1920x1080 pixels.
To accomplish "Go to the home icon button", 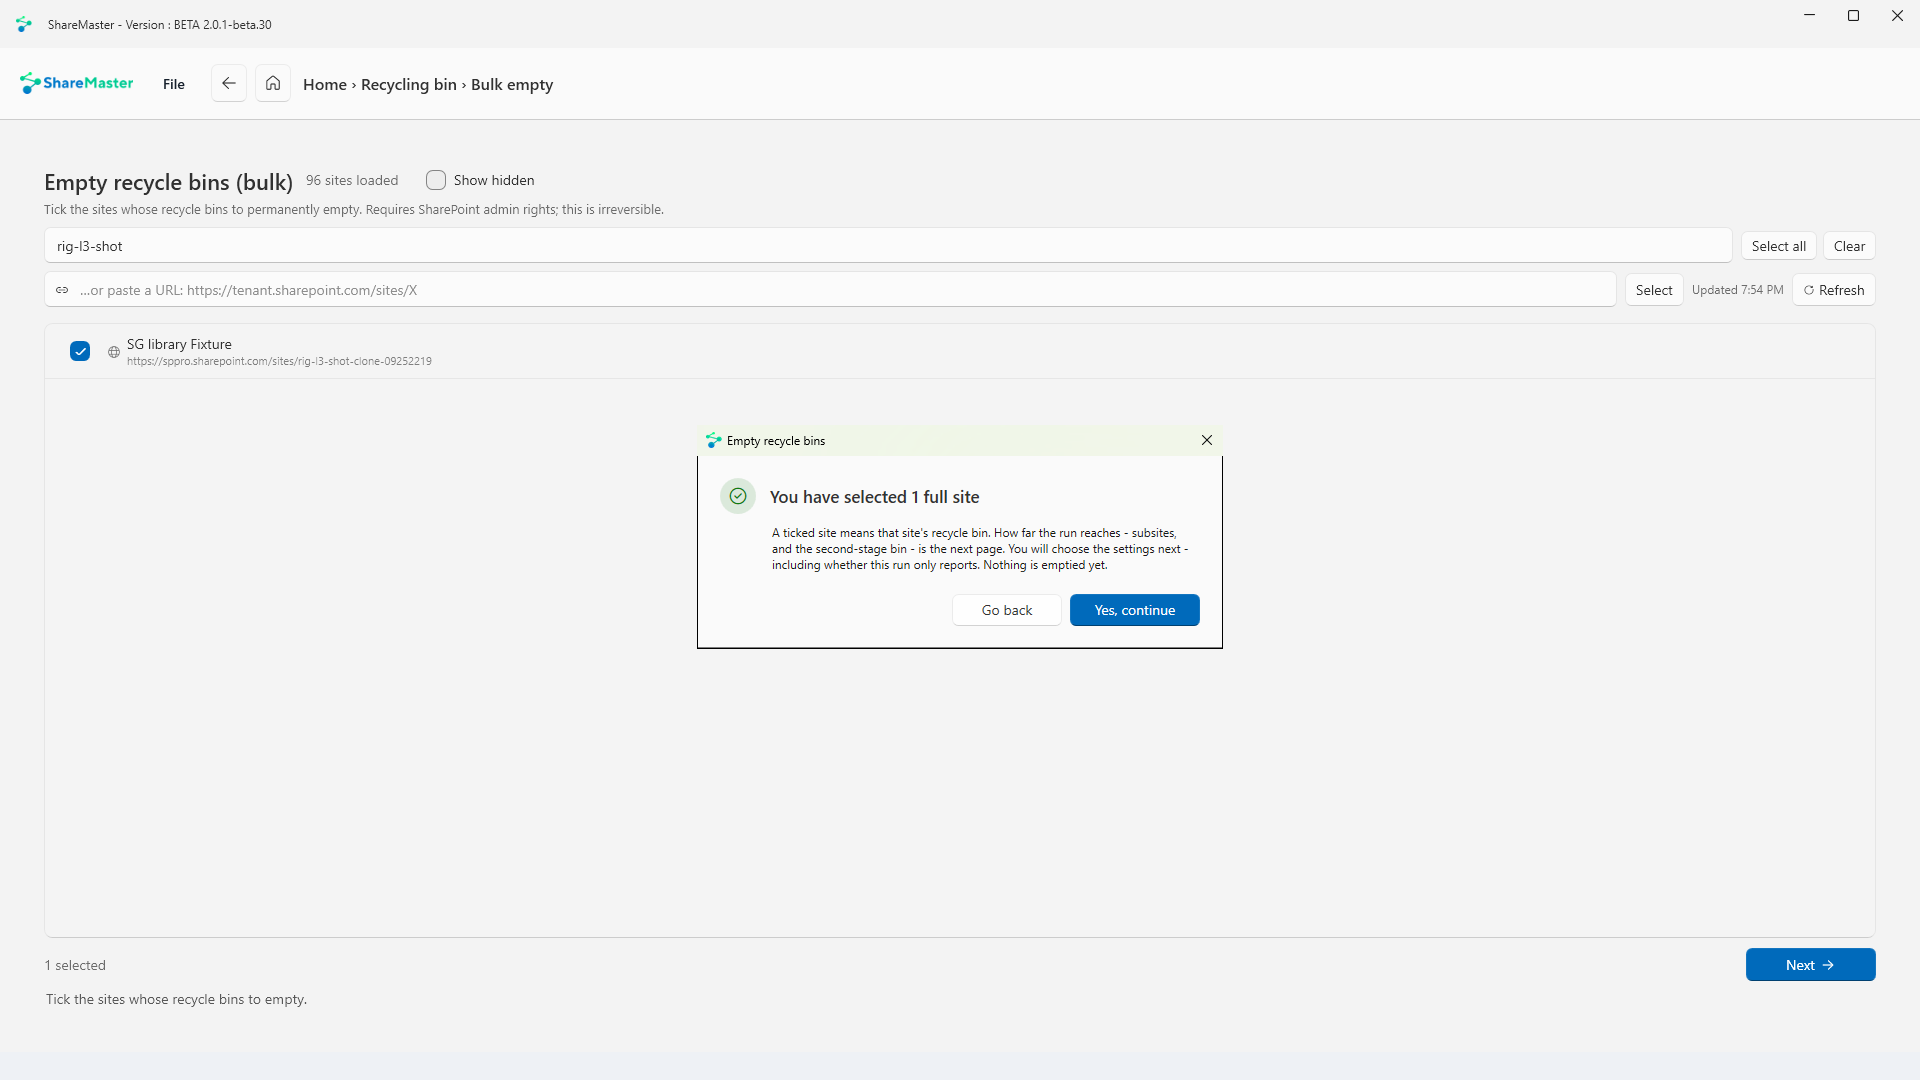I will 273,84.
